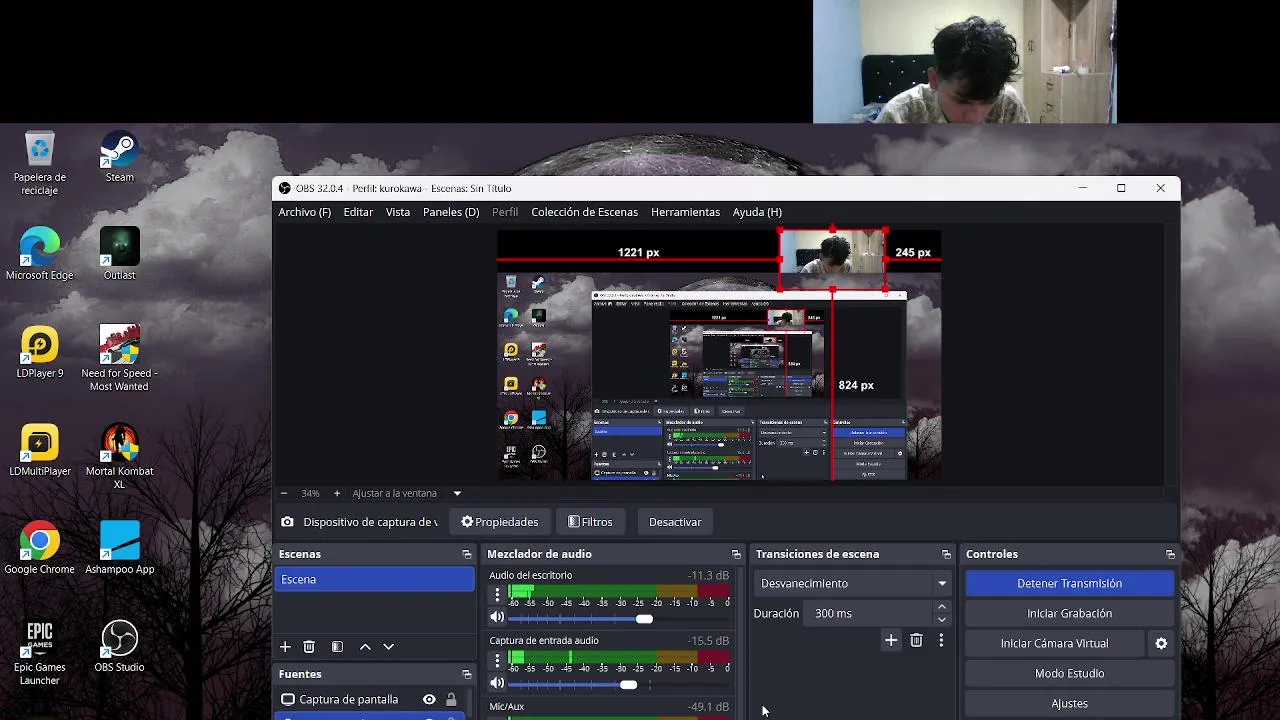
Task: Undock the Transiciones de escena panel
Action: click(946, 554)
